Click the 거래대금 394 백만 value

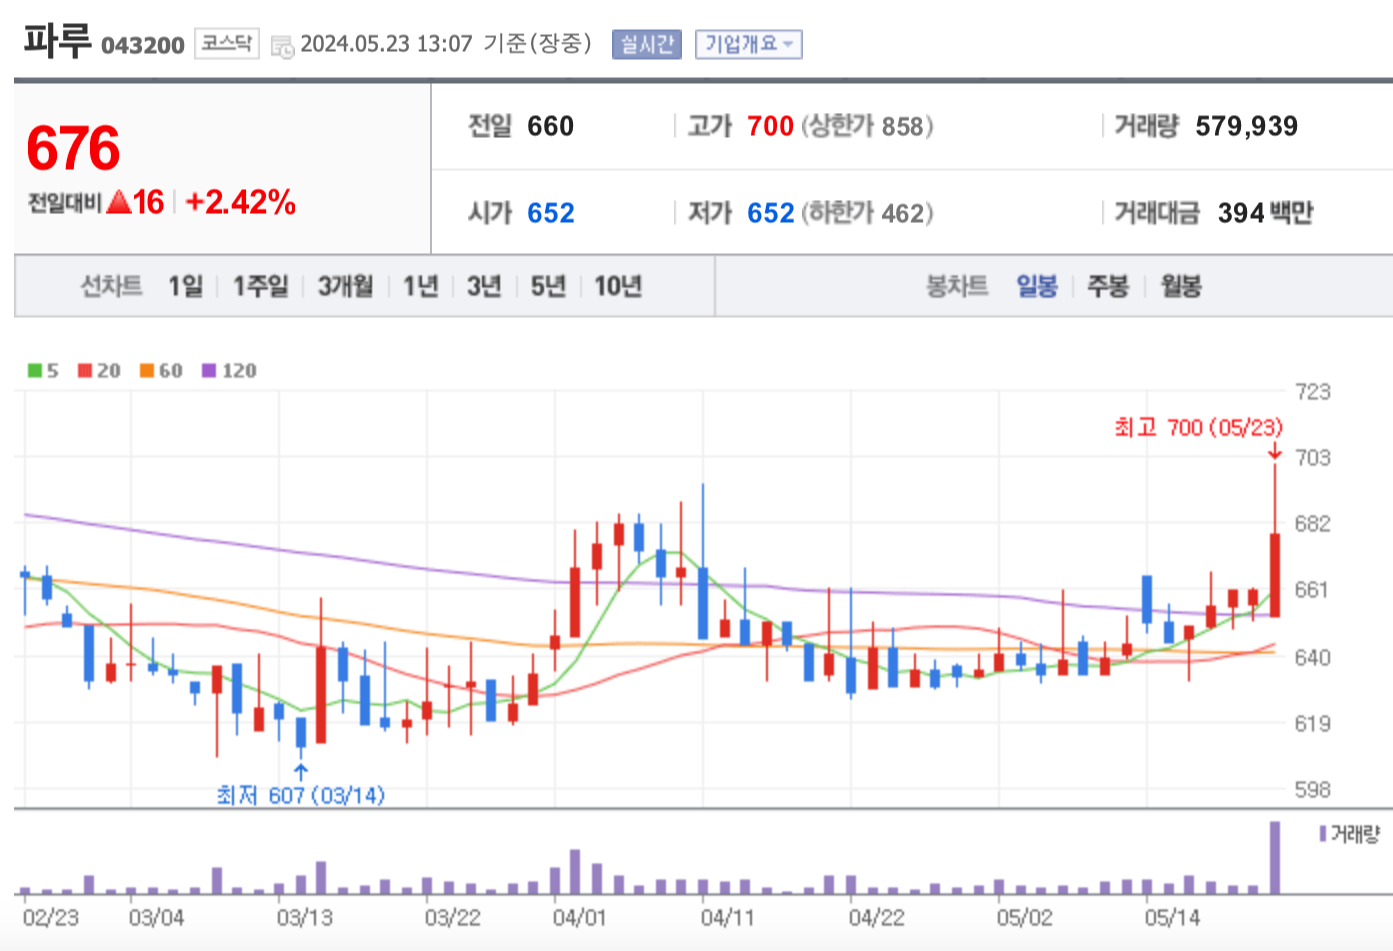click(x=1265, y=213)
